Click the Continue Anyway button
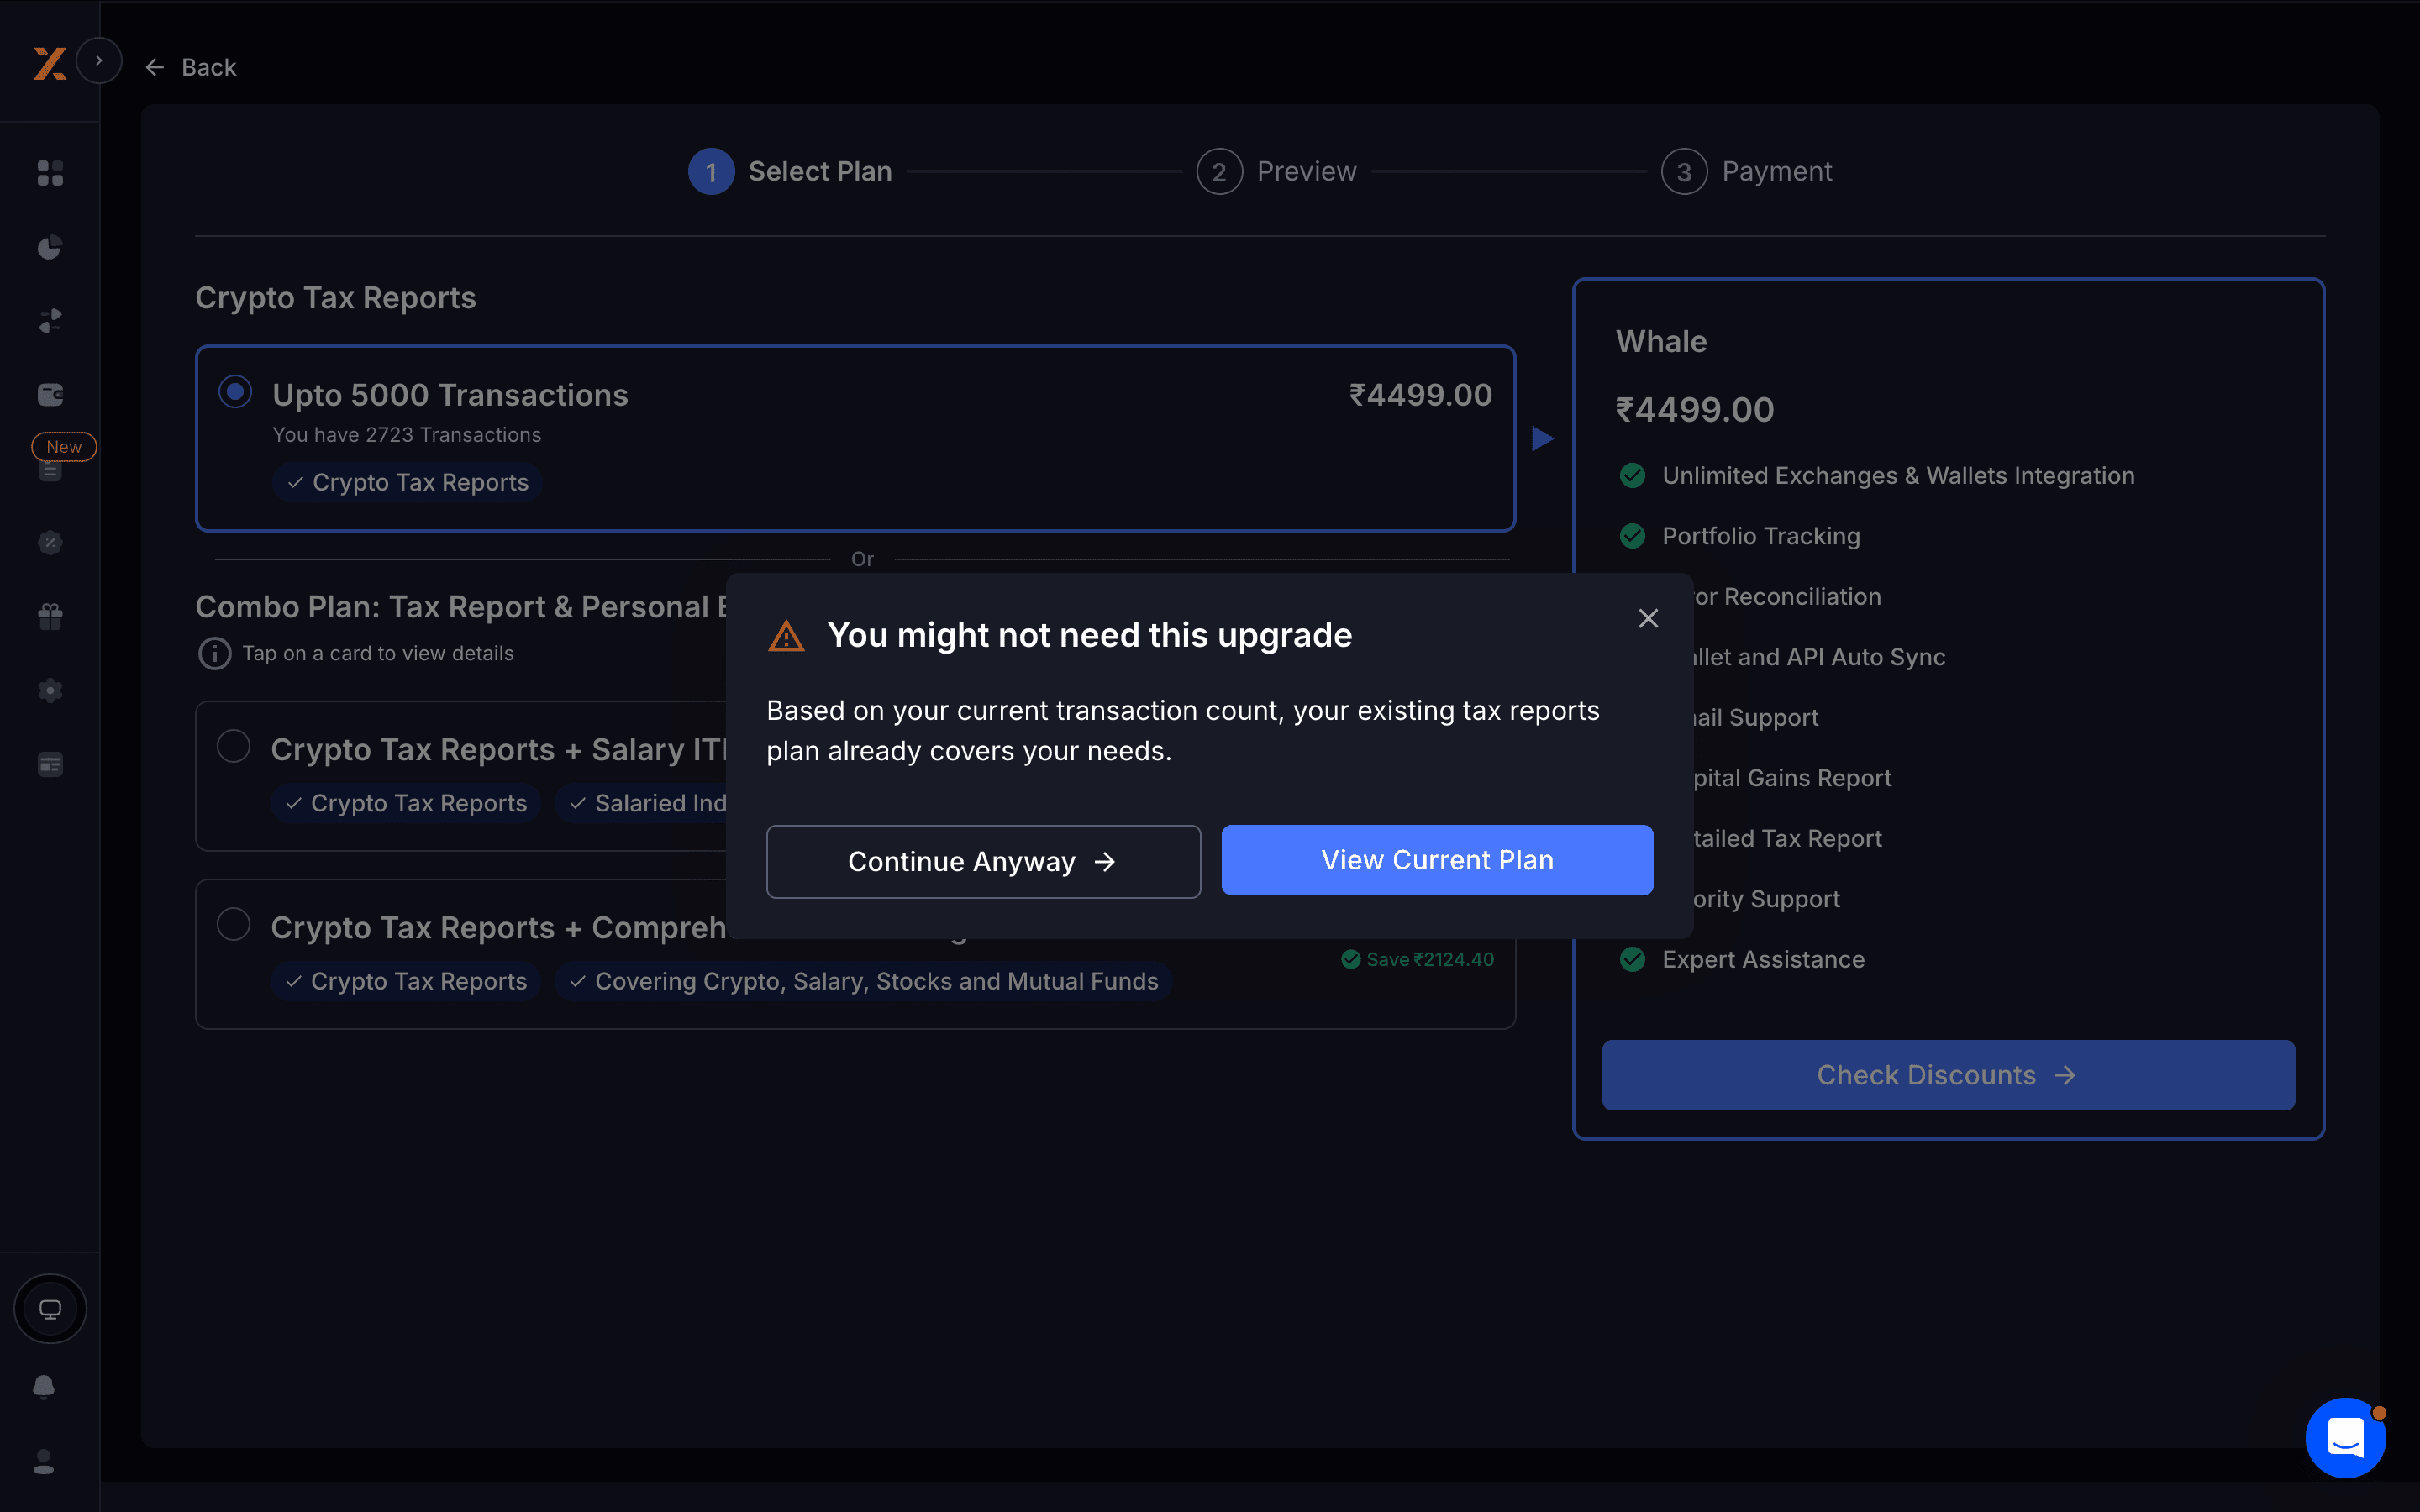This screenshot has width=2420, height=1512. coord(982,861)
